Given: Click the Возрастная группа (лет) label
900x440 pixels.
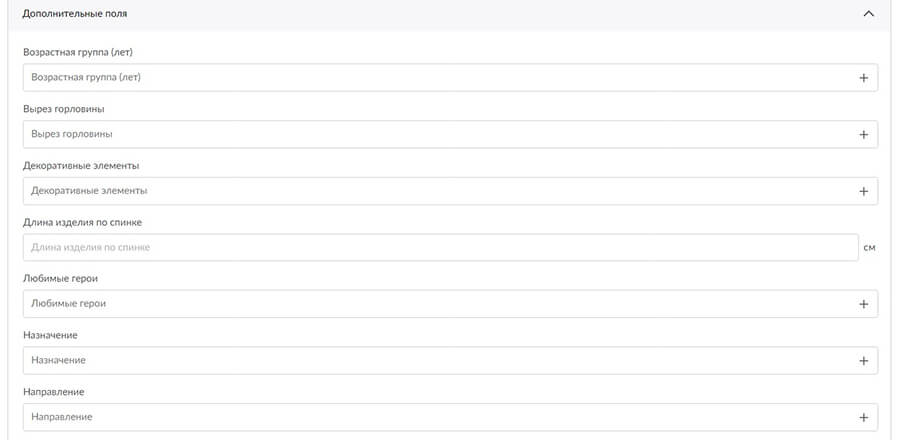Looking at the screenshot, I should 80,51.
